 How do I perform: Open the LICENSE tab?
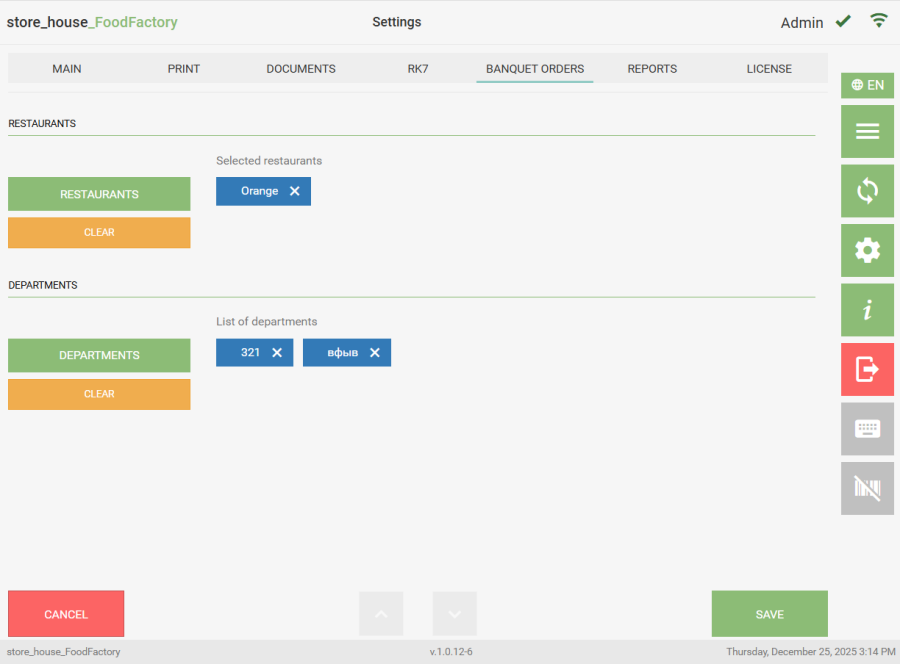tap(769, 69)
